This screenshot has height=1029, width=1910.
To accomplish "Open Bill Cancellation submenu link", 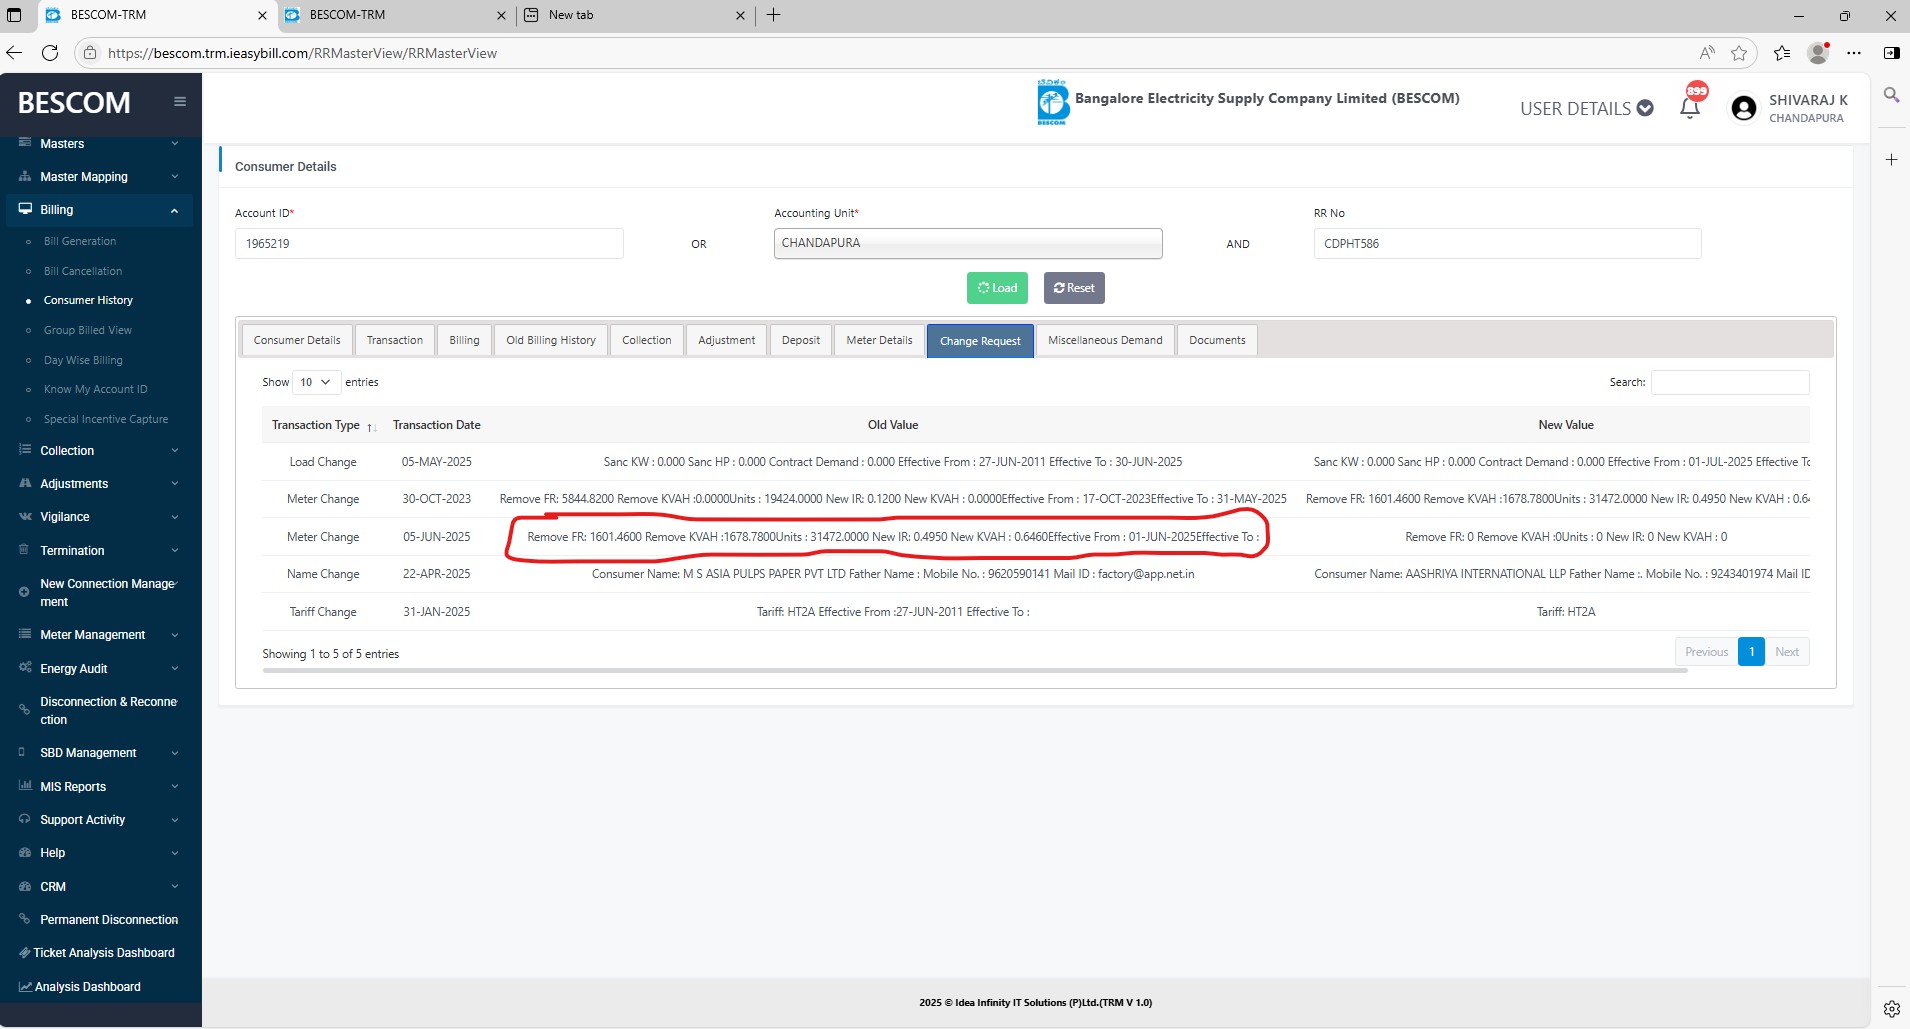I will point(83,271).
